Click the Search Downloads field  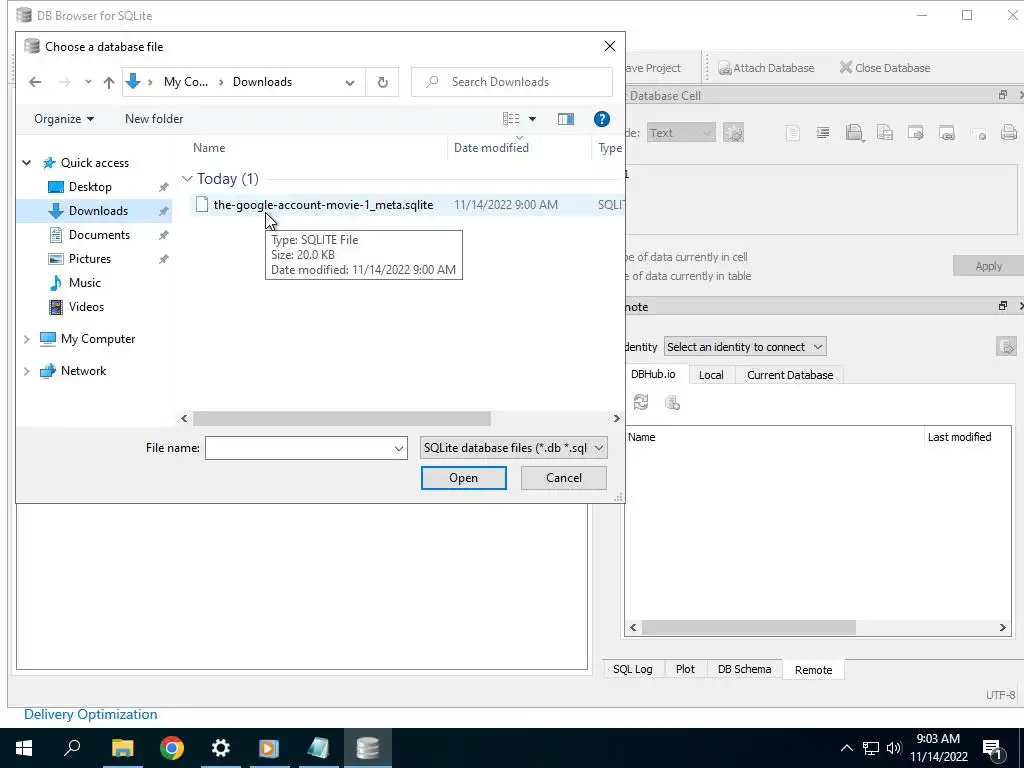[x=512, y=82]
